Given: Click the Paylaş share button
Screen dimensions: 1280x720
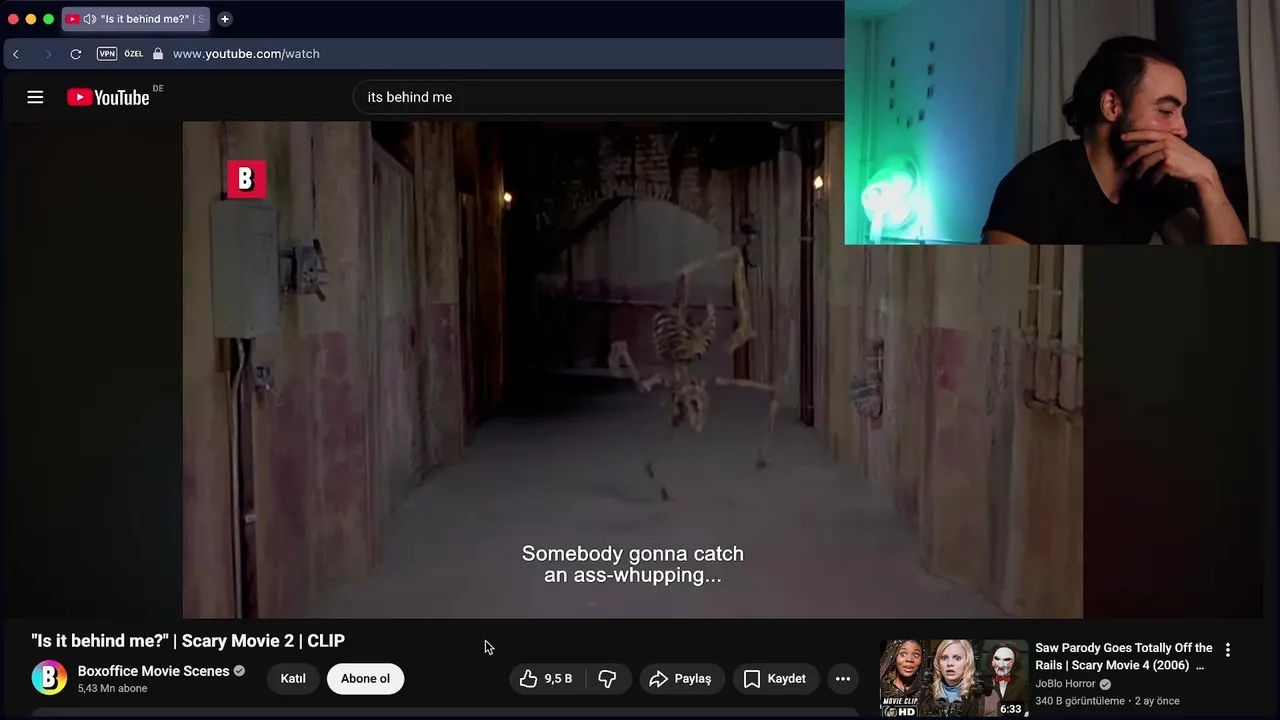Looking at the screenshot, I should 681,679.
